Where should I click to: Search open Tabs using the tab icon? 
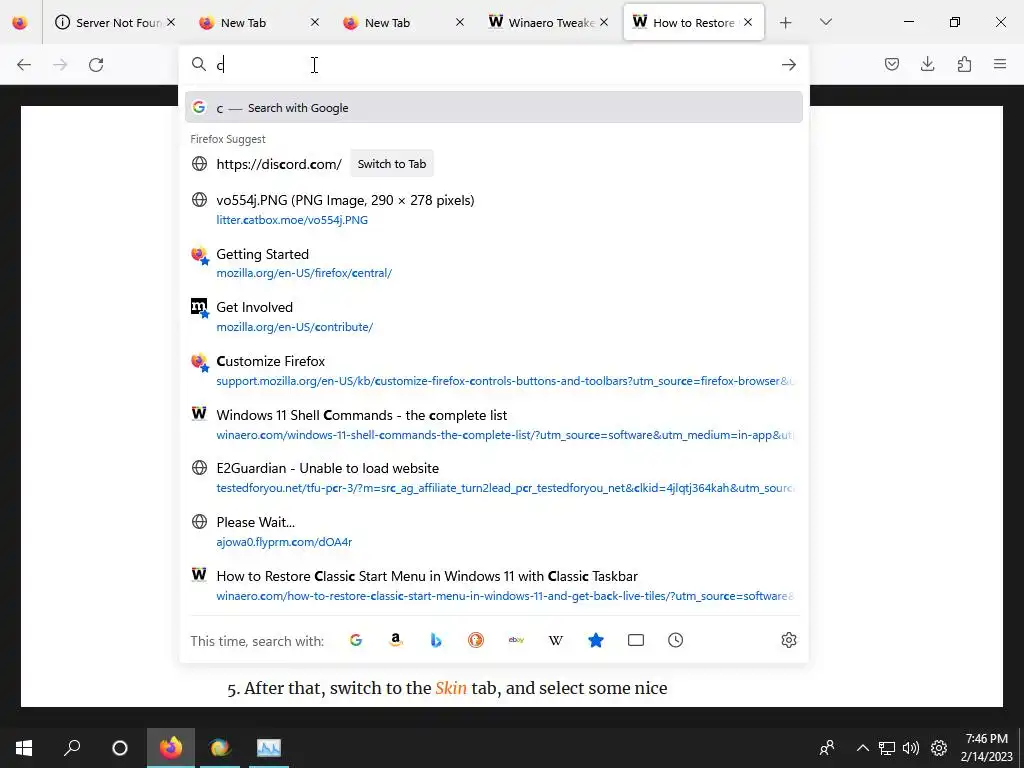coord(635,640)
